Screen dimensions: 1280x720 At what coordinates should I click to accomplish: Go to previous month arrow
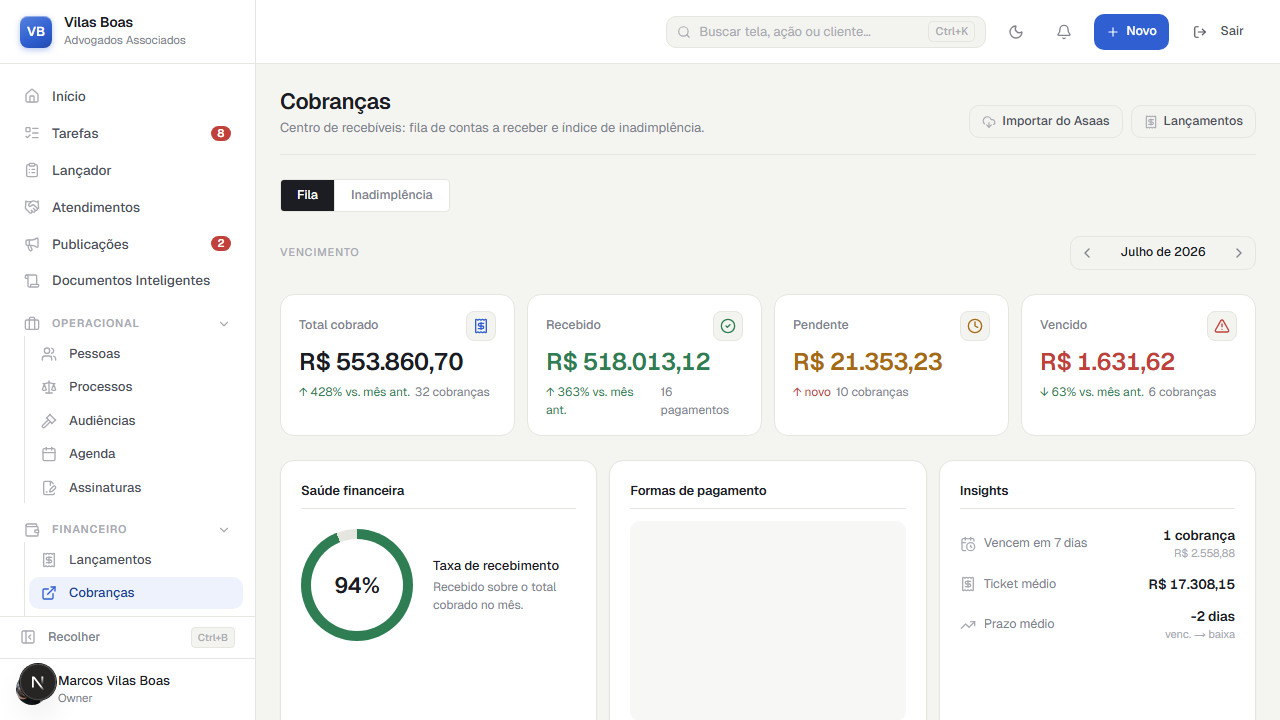tap(1087, 253)
